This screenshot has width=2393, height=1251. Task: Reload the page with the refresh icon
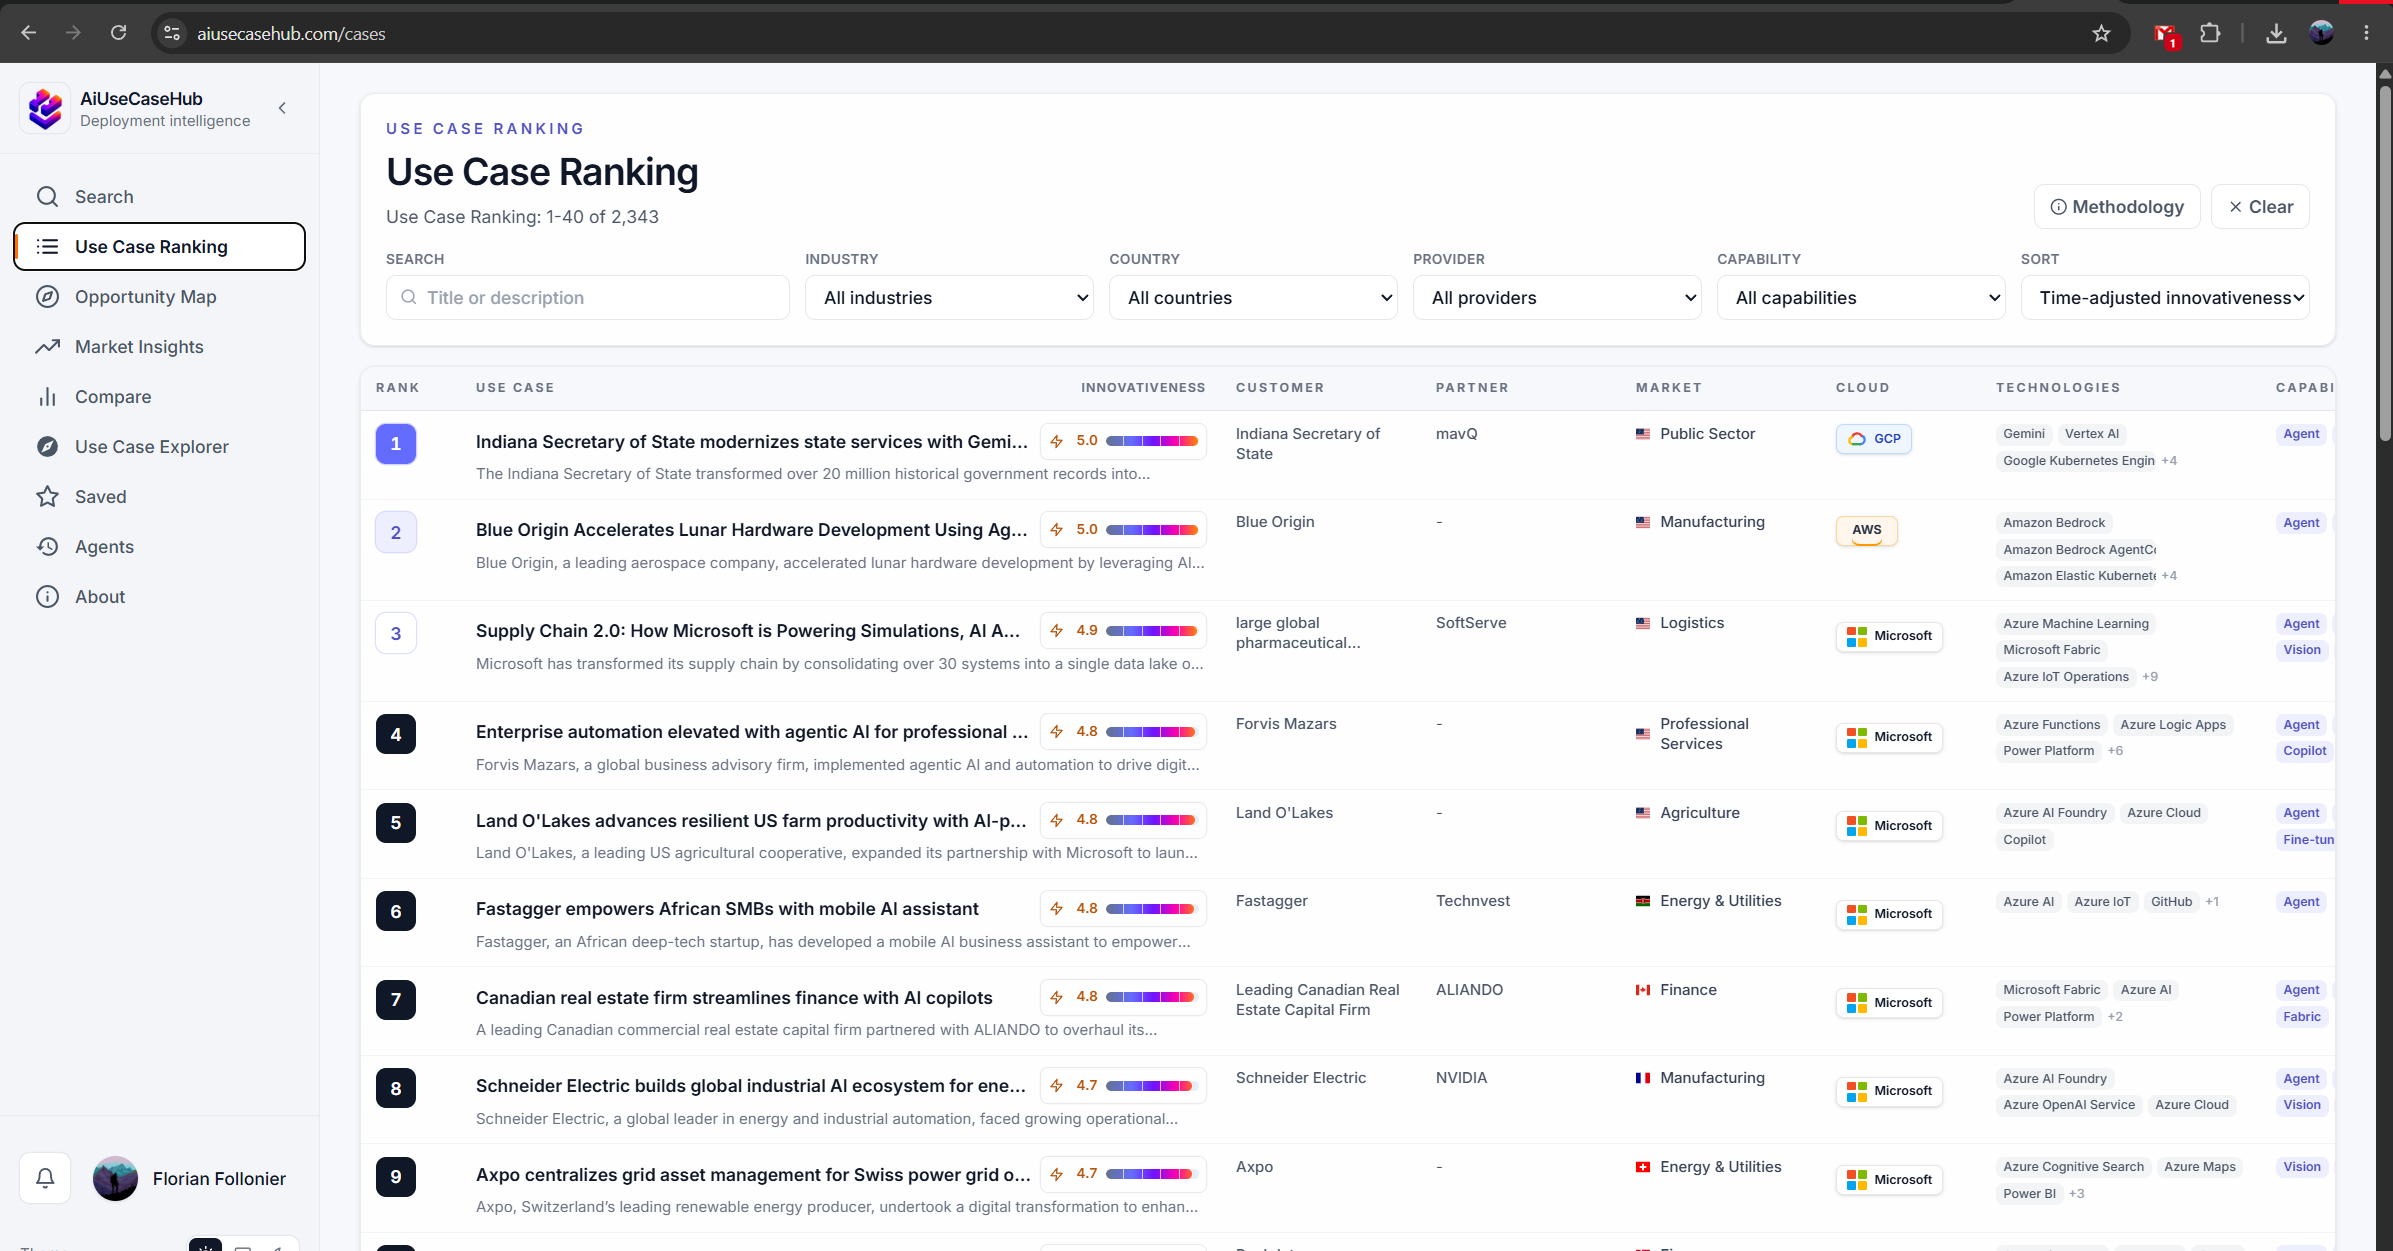click(x=118, y=33)
